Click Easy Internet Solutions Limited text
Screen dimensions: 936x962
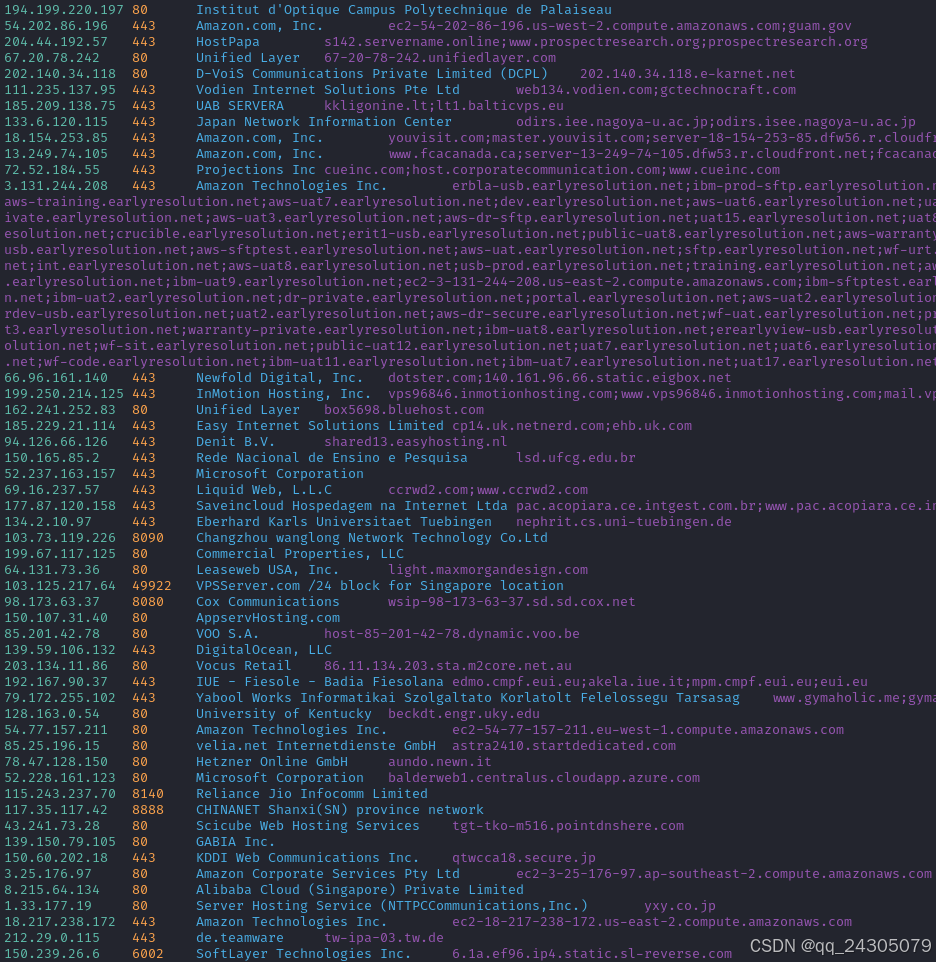pos(320,425)
